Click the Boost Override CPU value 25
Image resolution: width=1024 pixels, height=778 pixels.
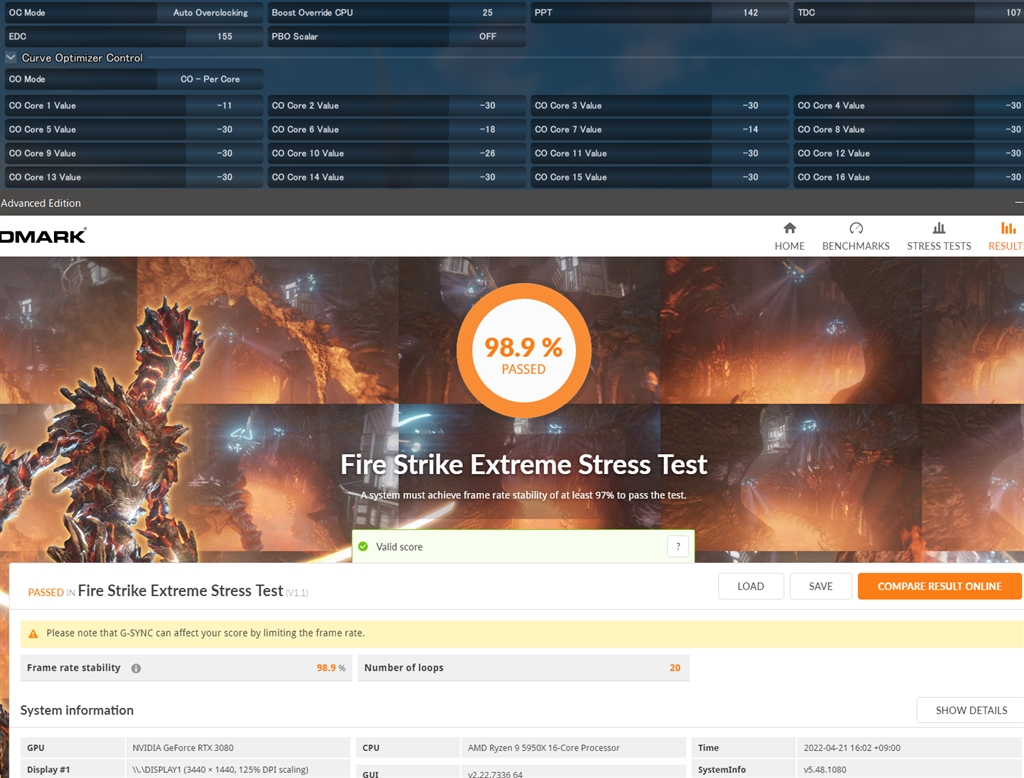[x=487, y=12]
